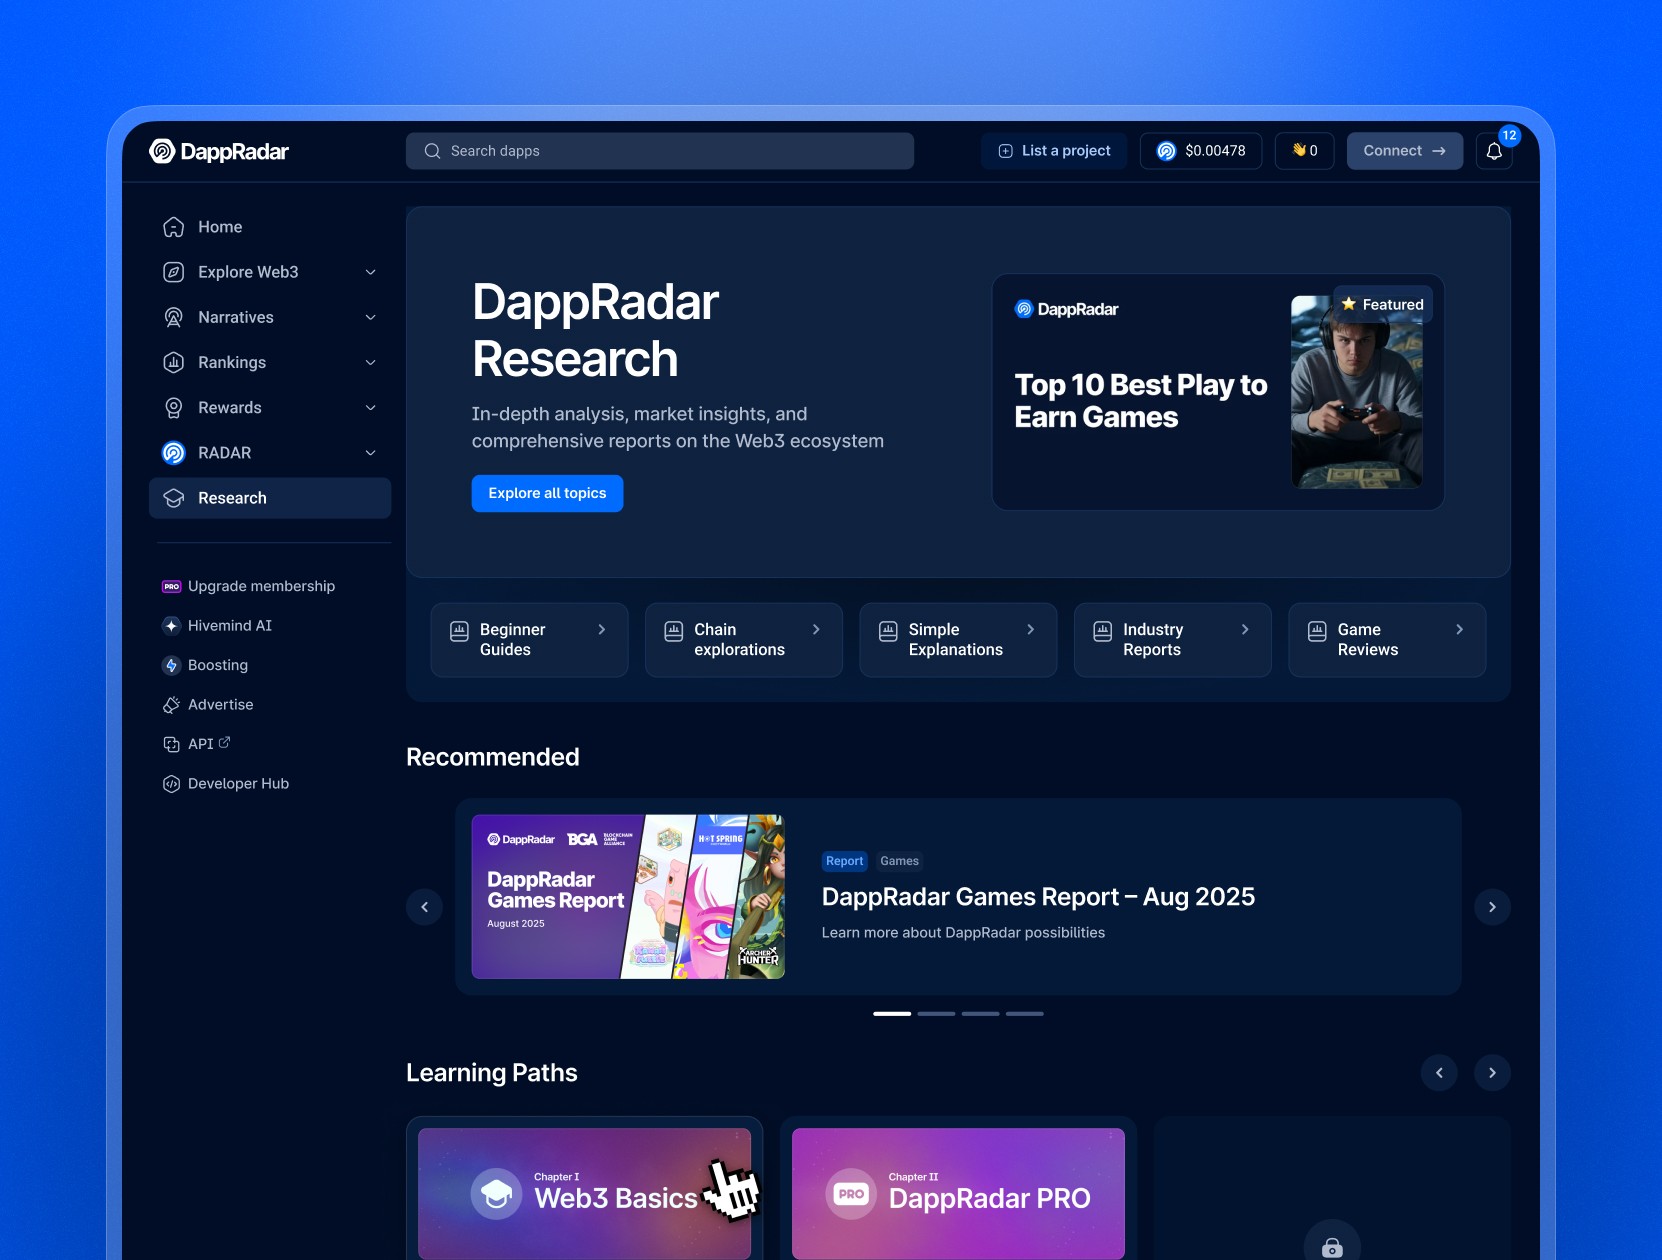Click the Narratives broadcast icon

coord(173,317)
